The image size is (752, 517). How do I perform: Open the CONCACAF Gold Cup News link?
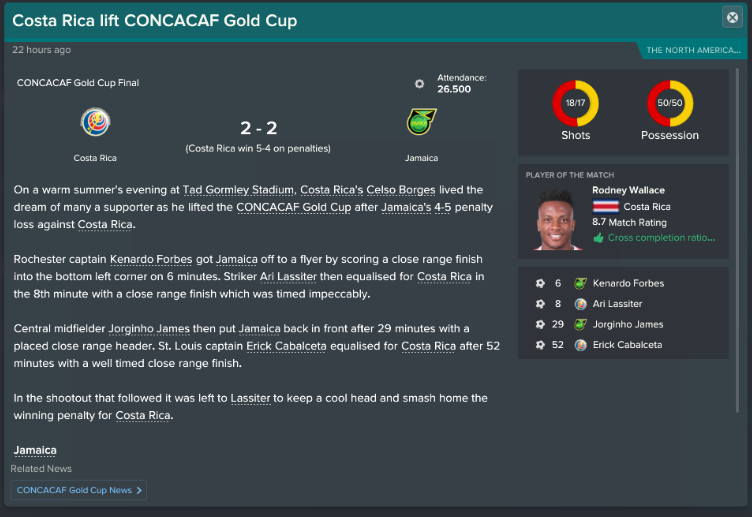click(74, 490)
